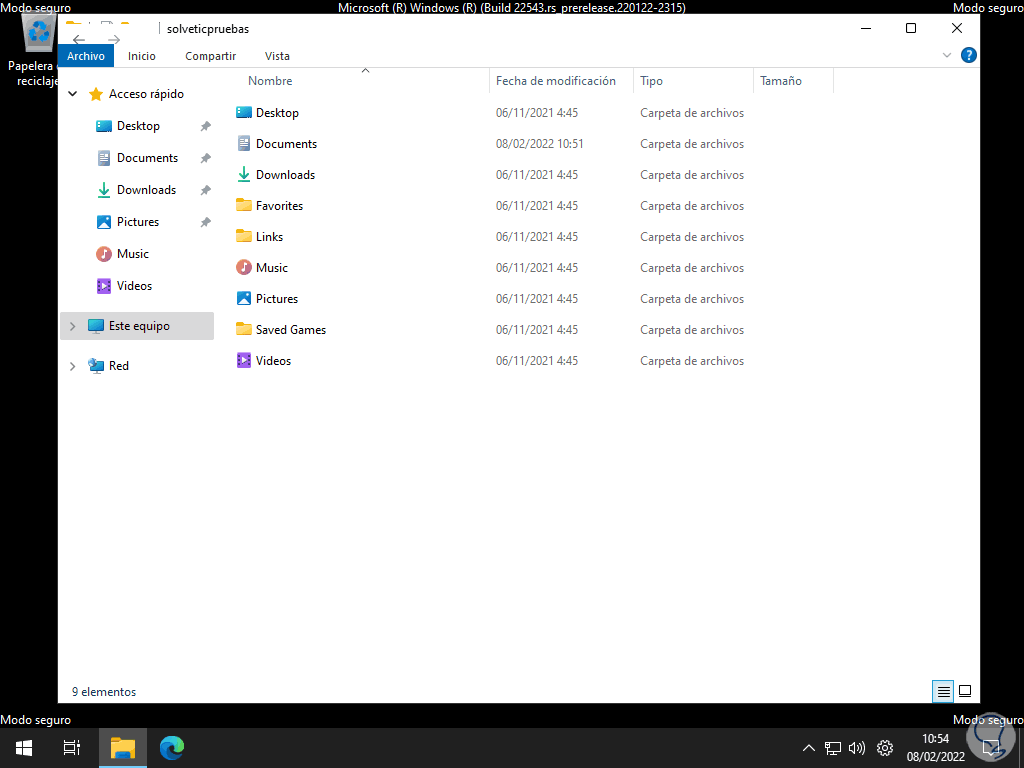
Task: Select the Este equipo computer icon
Action: pos(96,326)
